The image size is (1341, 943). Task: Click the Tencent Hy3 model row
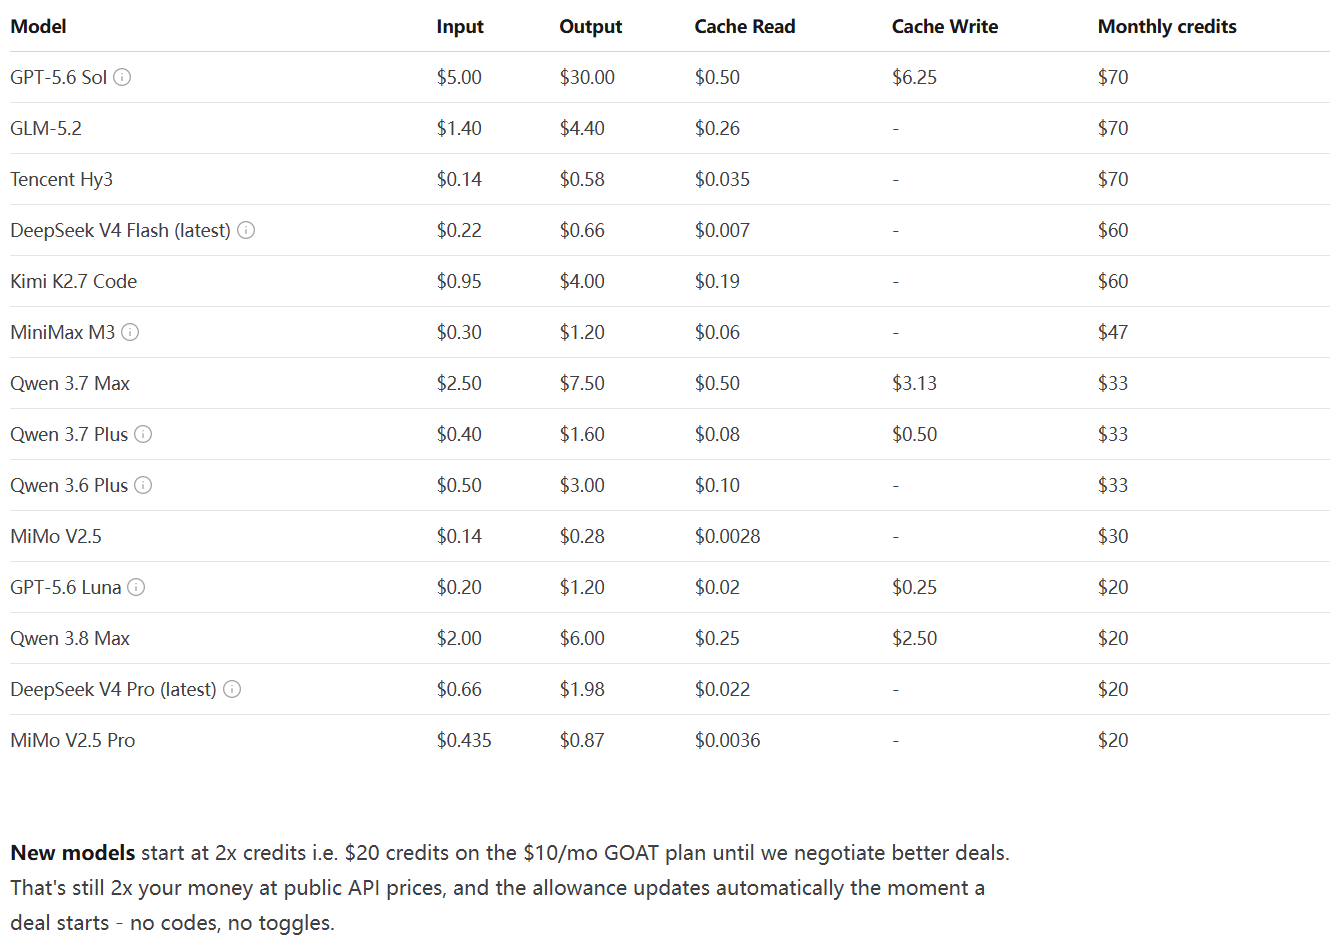tap(670, 179)
